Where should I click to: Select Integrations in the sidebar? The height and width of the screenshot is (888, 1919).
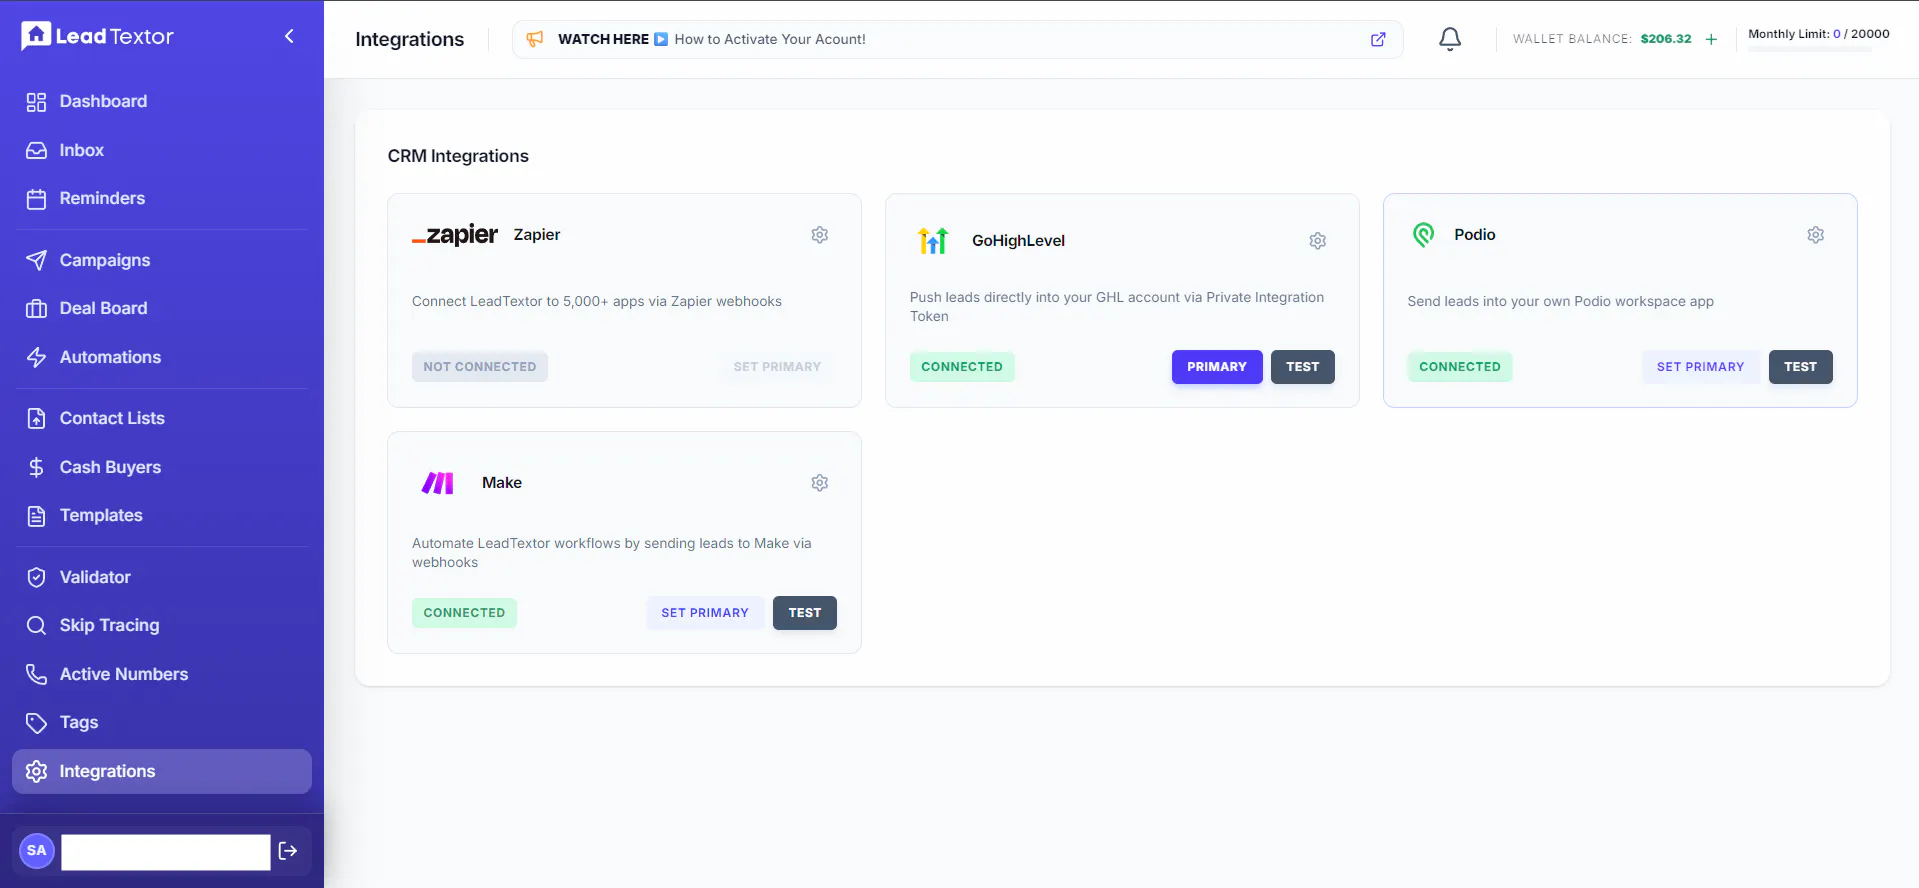162,771
